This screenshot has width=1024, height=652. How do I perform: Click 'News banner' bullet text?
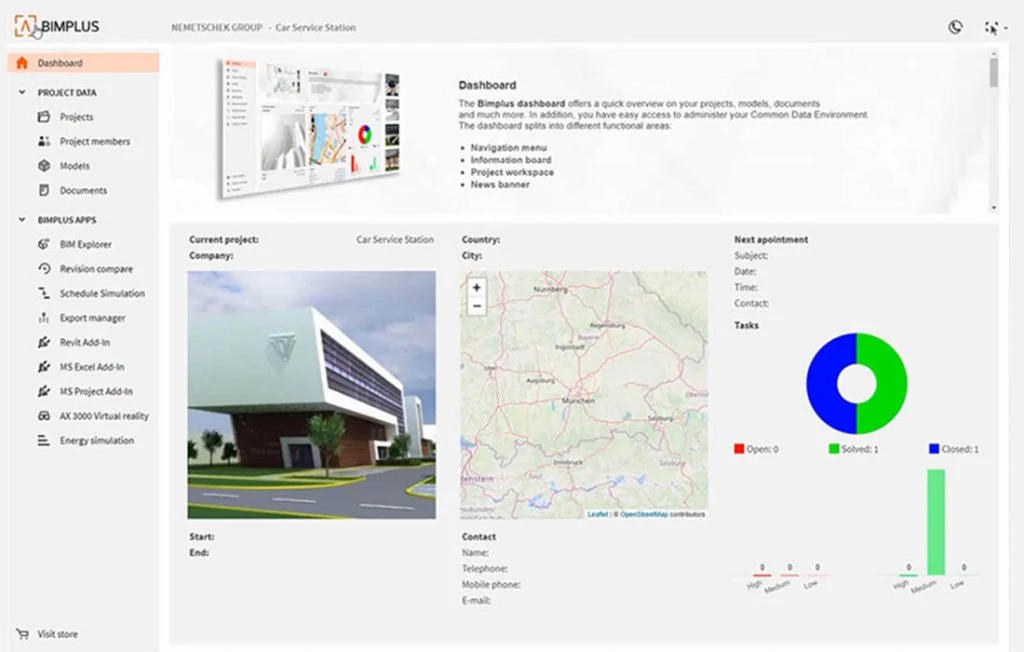pyautogui.click(x=500, y=185)
